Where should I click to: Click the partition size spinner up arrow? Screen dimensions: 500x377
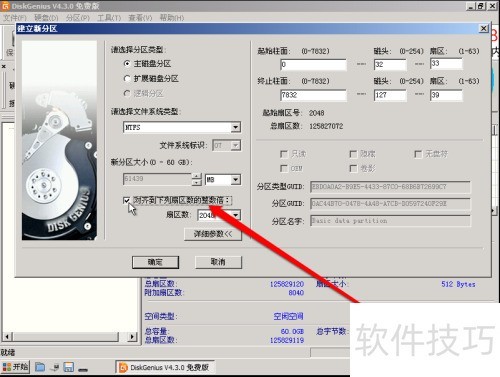click(197, 176)
